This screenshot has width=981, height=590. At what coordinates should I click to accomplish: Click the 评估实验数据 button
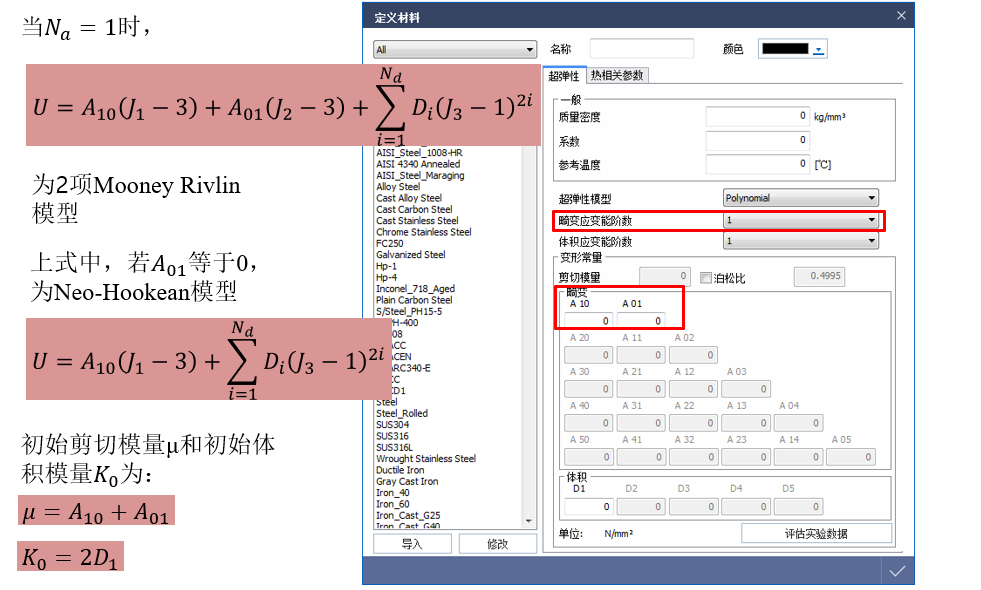pos(815,532)
